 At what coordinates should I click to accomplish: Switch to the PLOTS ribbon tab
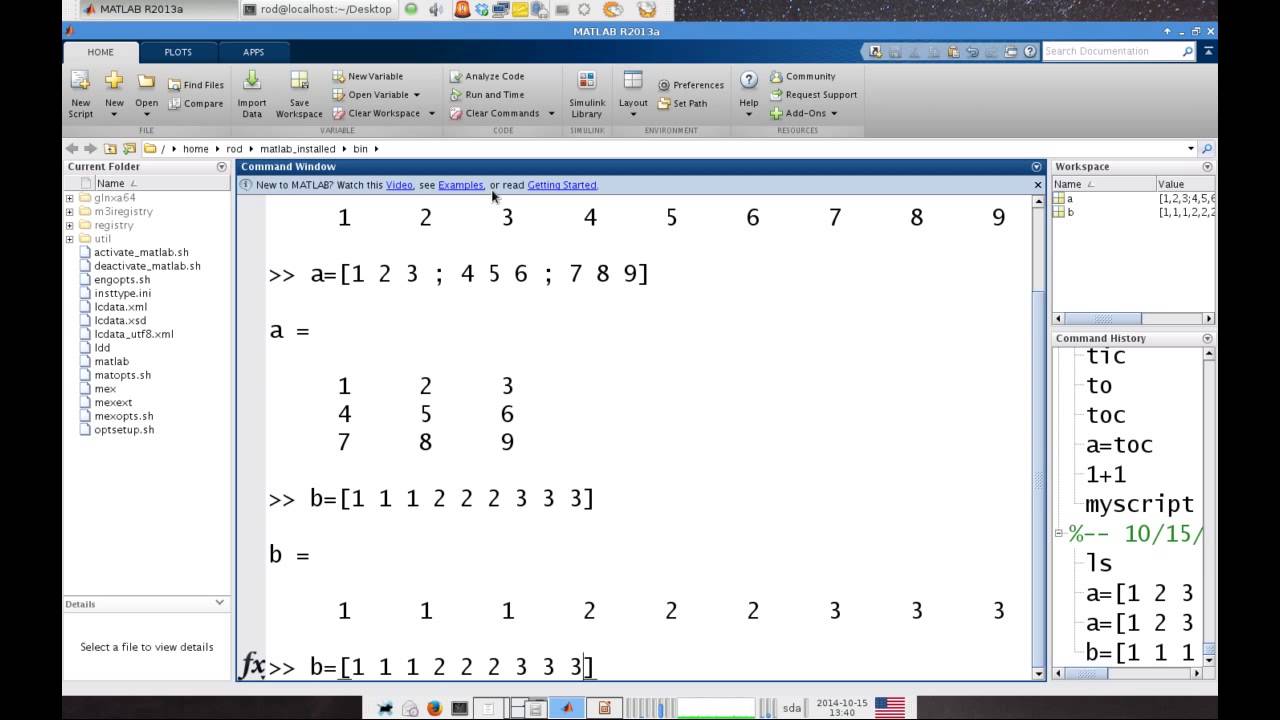pos(178,52)
